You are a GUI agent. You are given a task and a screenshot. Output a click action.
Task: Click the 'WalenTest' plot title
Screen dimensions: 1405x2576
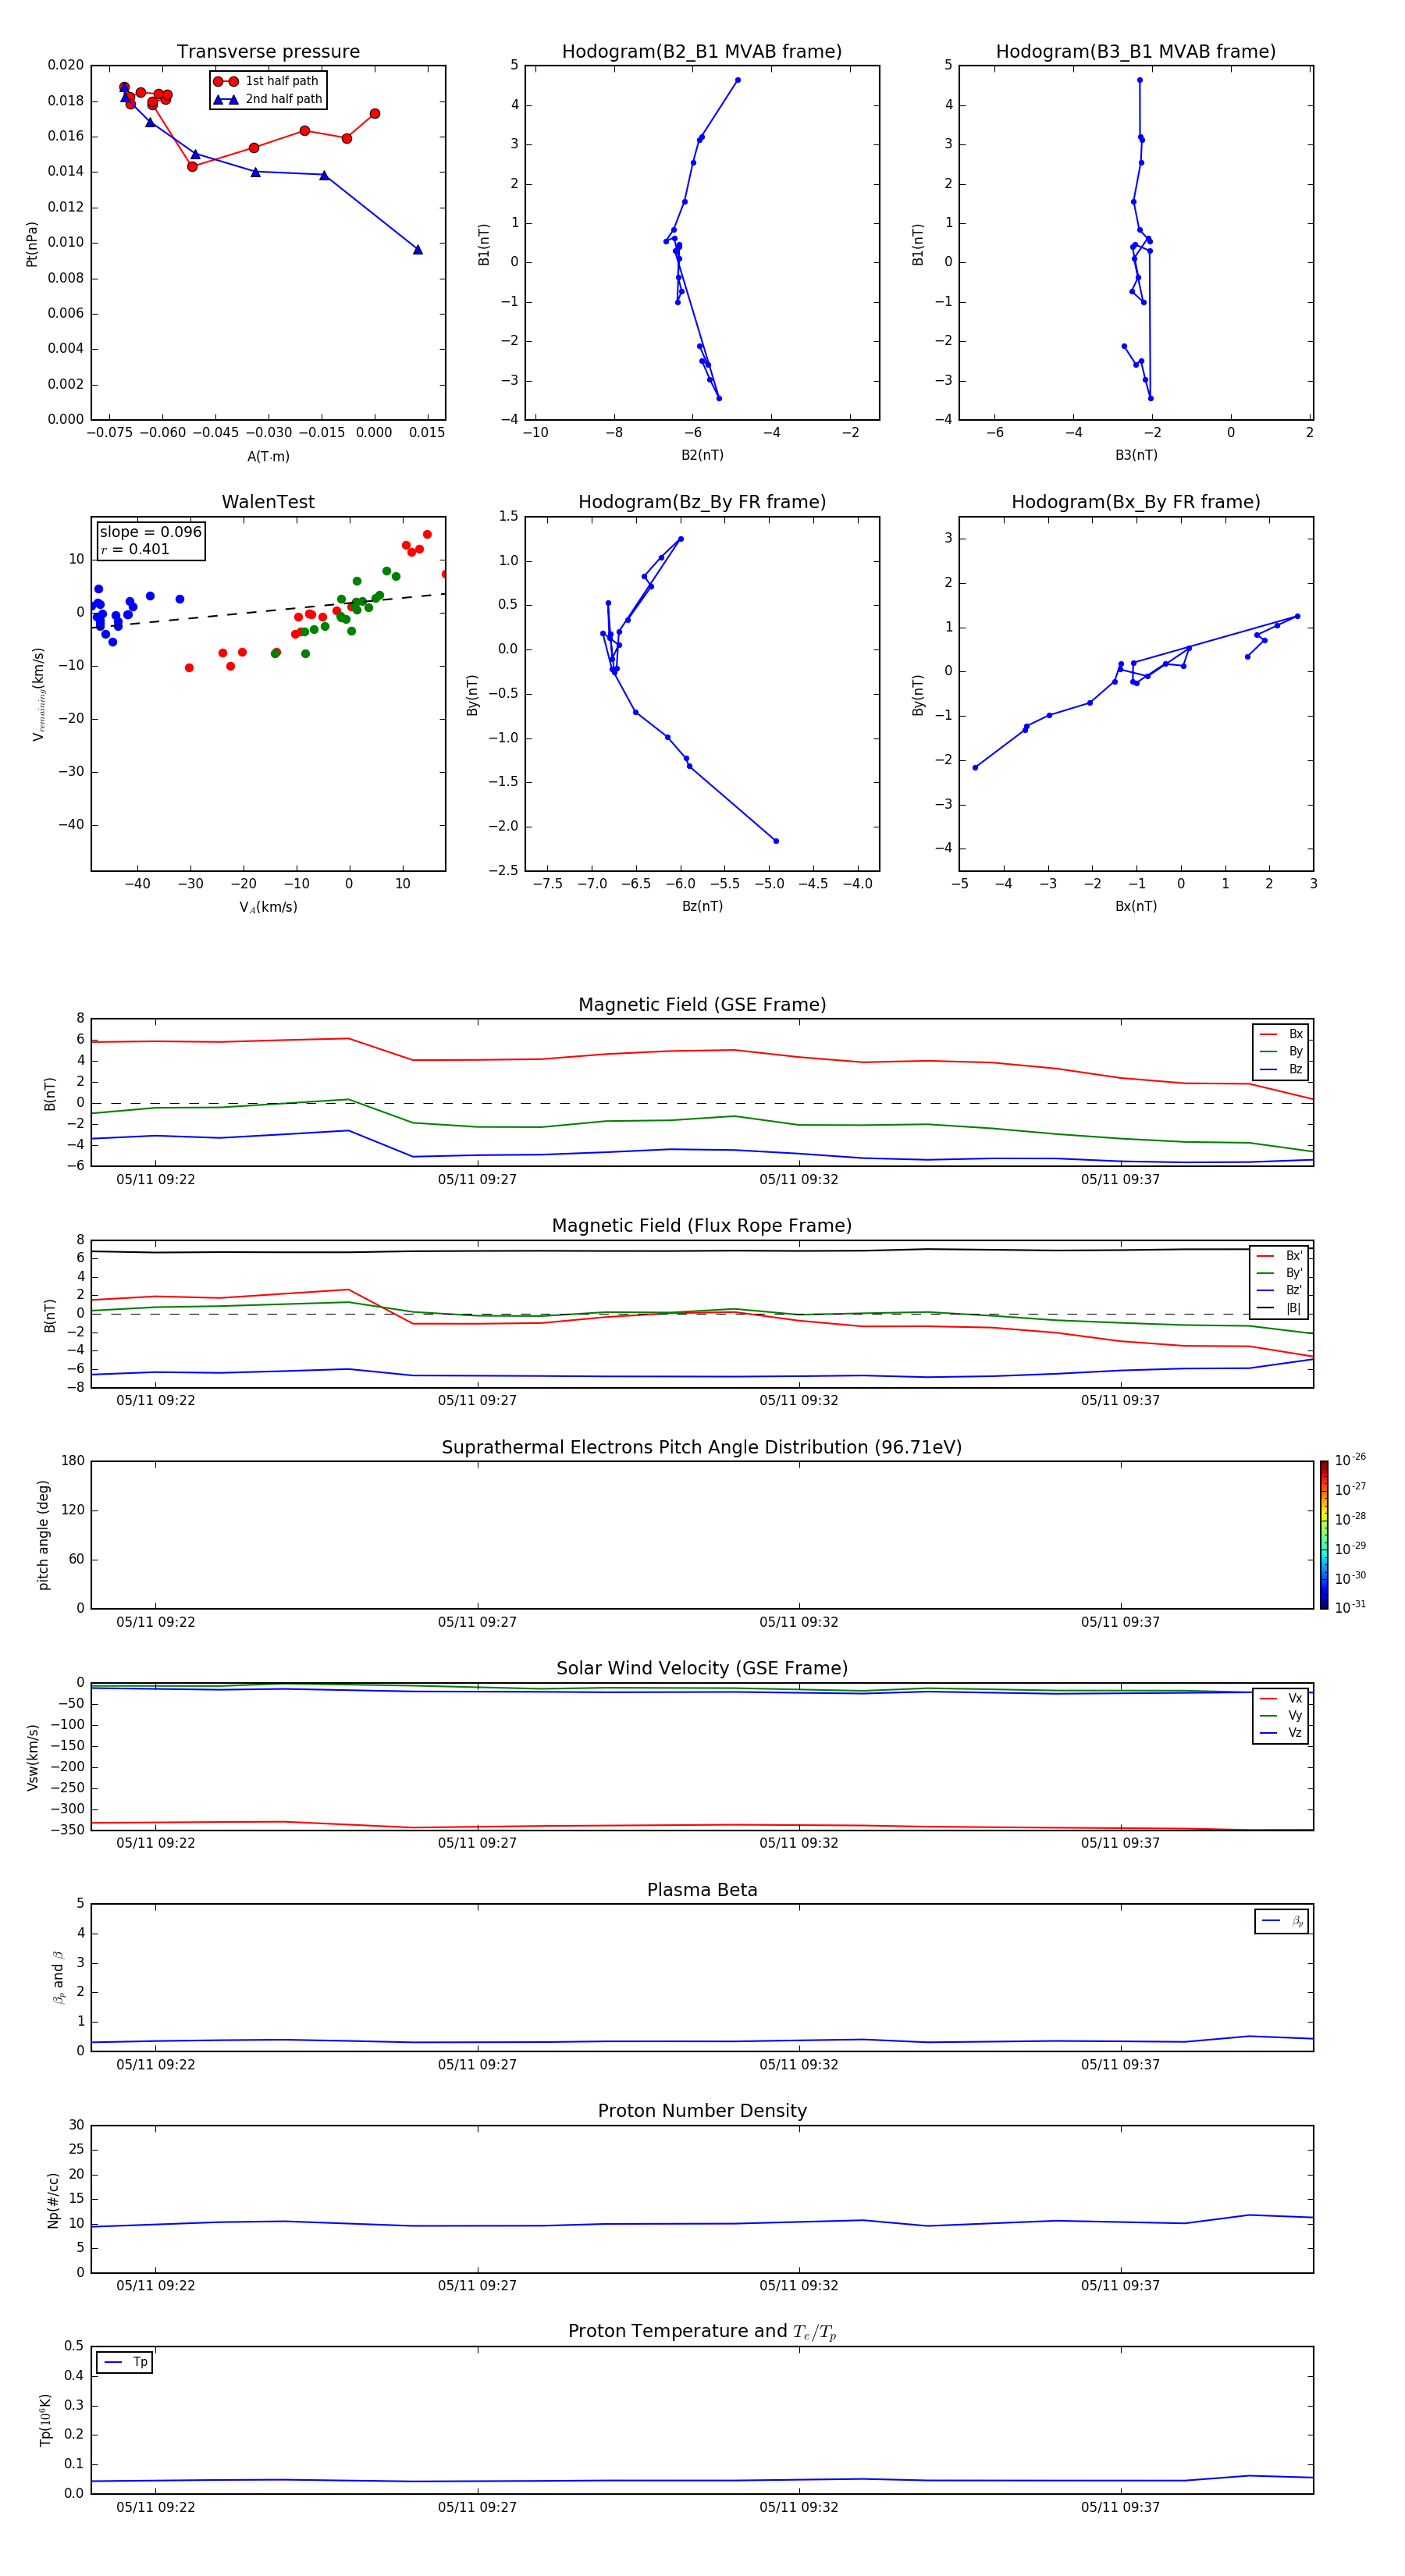pos(268,502)
